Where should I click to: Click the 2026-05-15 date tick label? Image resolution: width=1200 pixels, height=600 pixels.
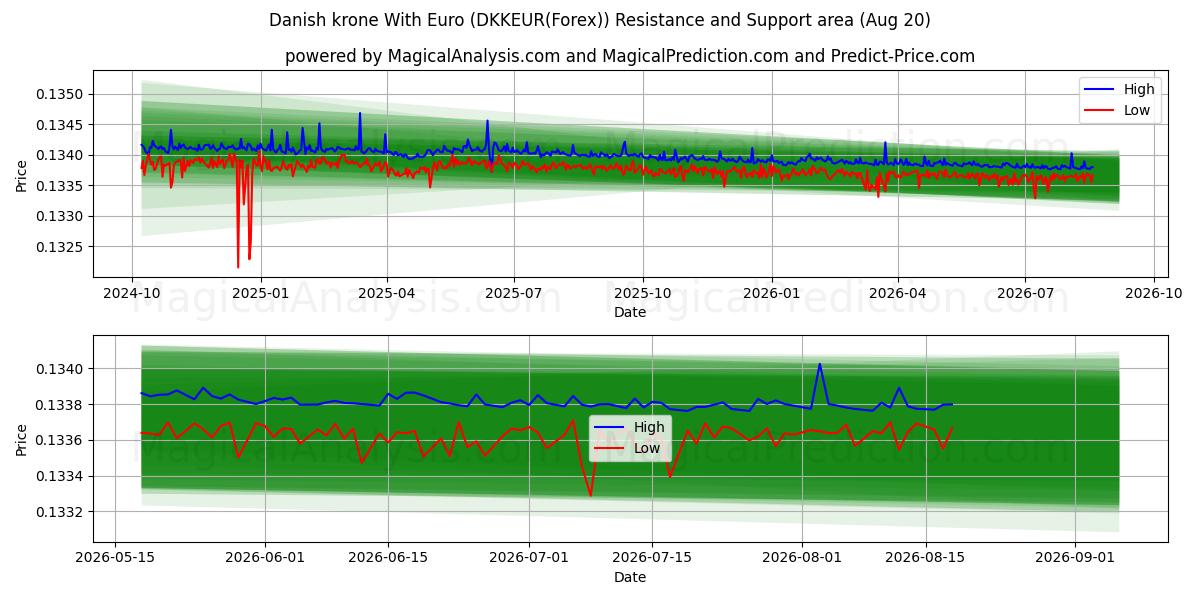[x=114, y=559]
